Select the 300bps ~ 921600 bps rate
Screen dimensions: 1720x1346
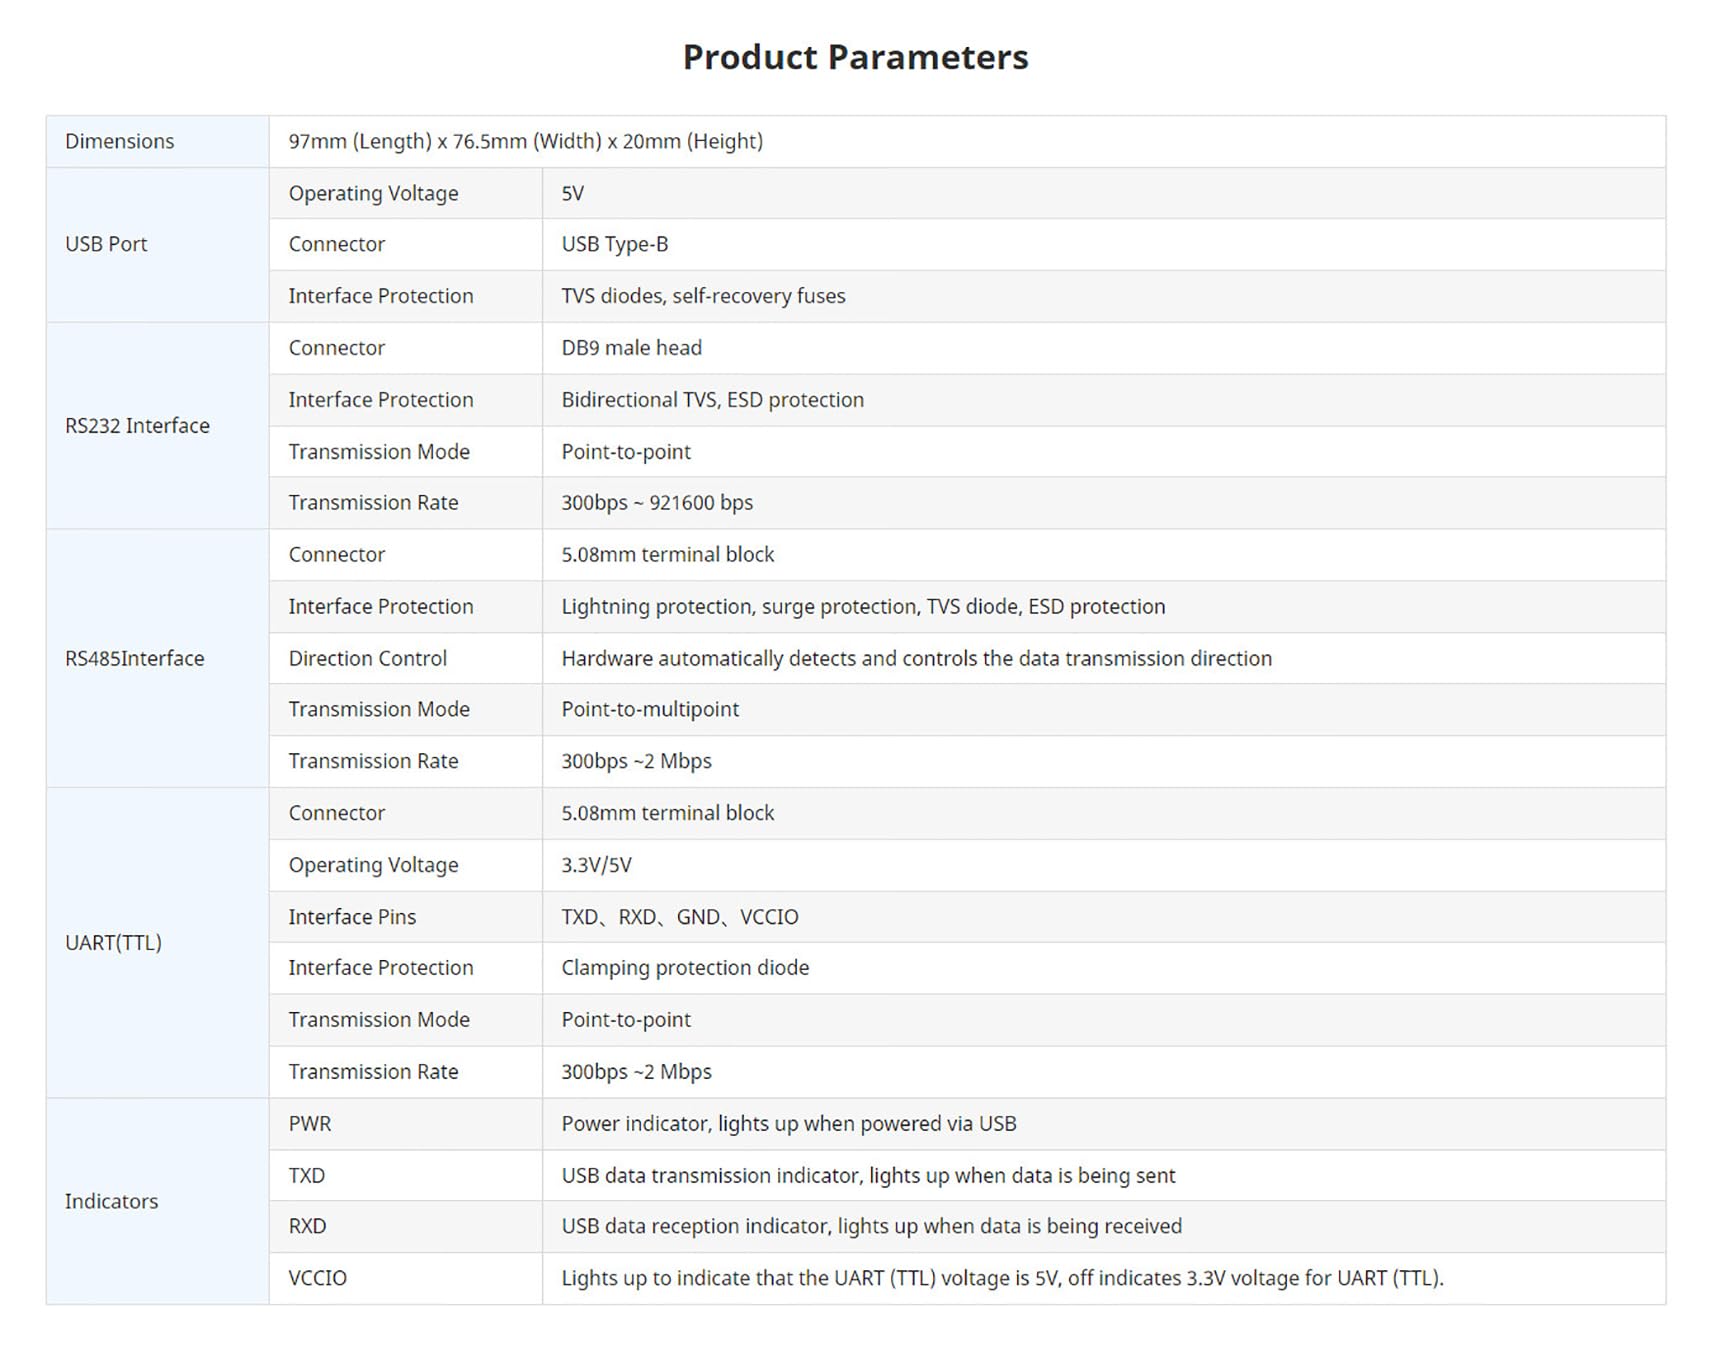pos(657,503)
